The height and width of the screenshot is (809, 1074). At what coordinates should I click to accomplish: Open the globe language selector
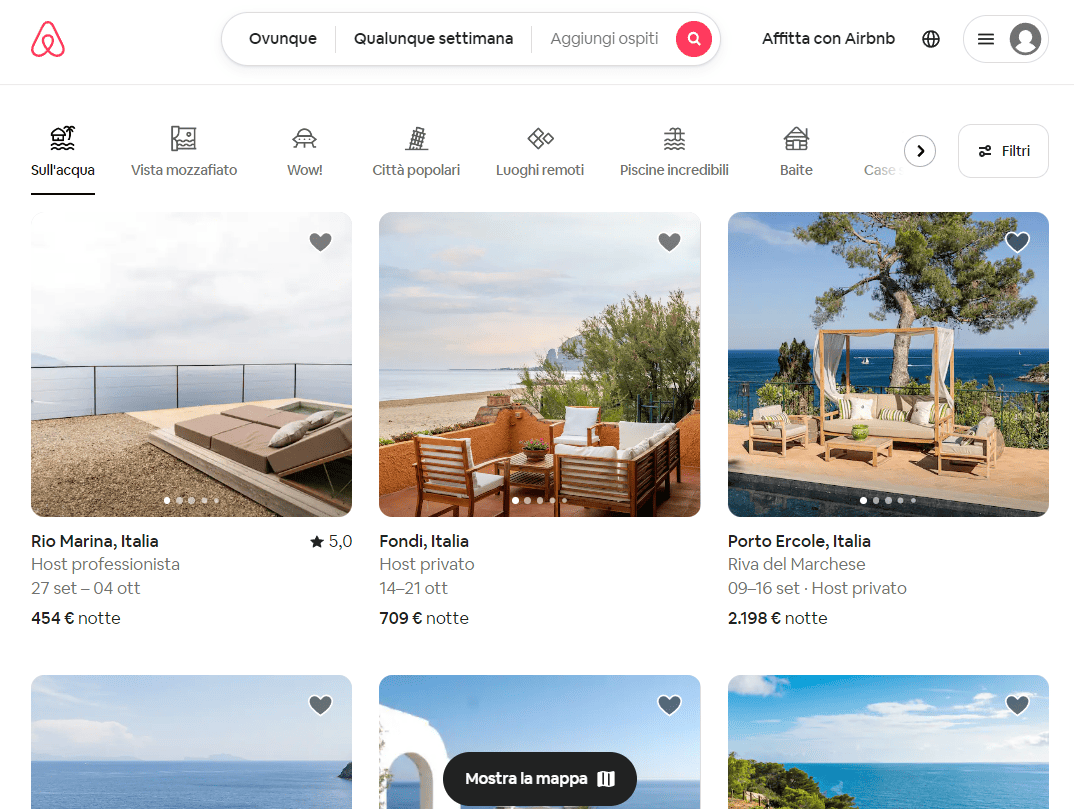click(931, 39)
